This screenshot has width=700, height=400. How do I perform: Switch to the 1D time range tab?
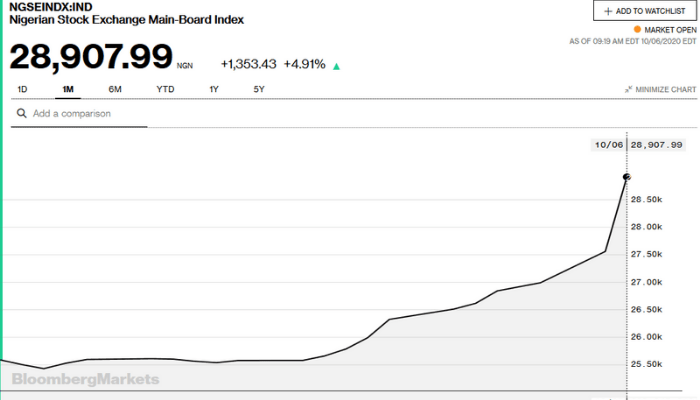[x=23, y=89]
